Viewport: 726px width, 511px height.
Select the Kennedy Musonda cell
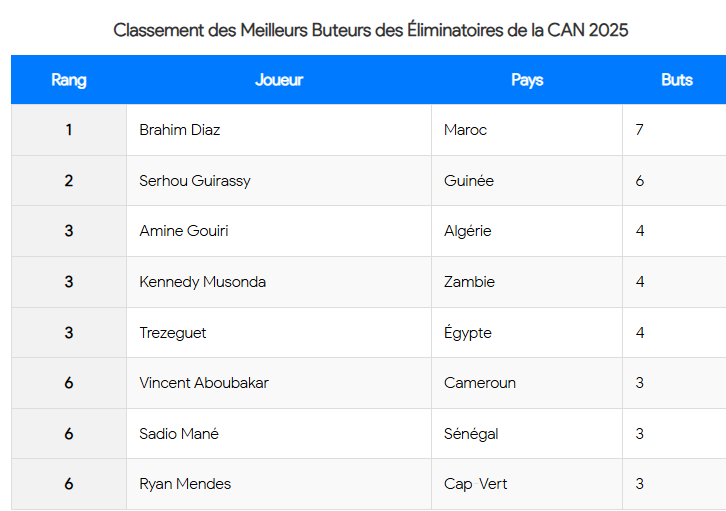pos(203,282)
